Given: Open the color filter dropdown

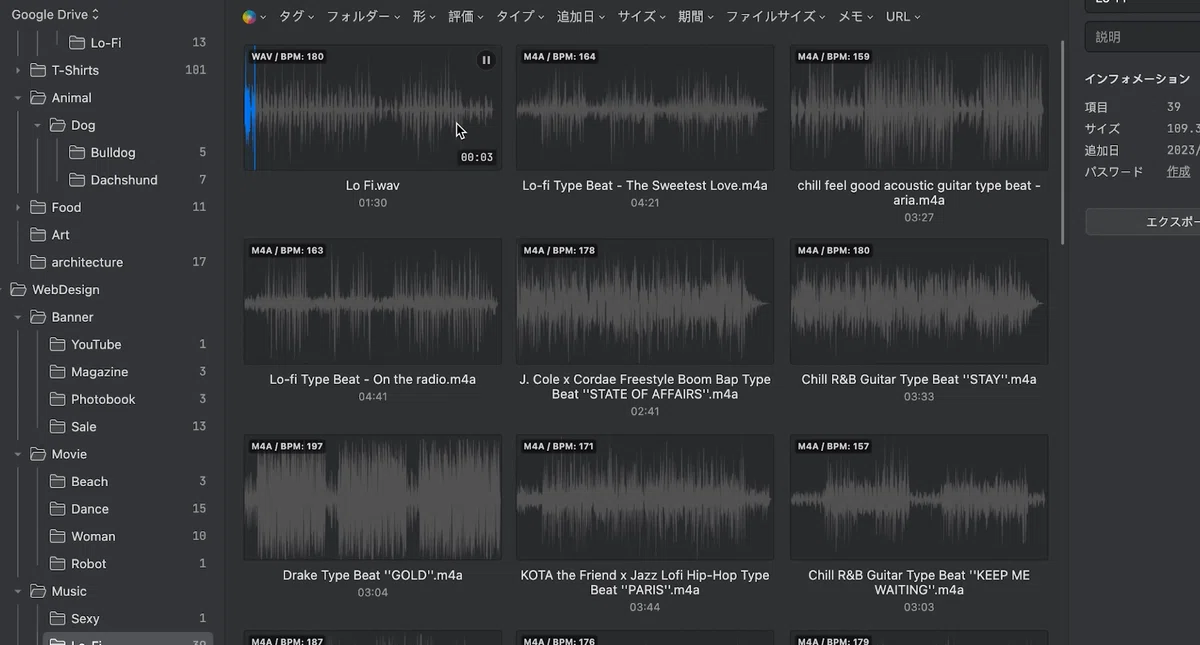Looking at the screenshot, I should click(253, 17).
